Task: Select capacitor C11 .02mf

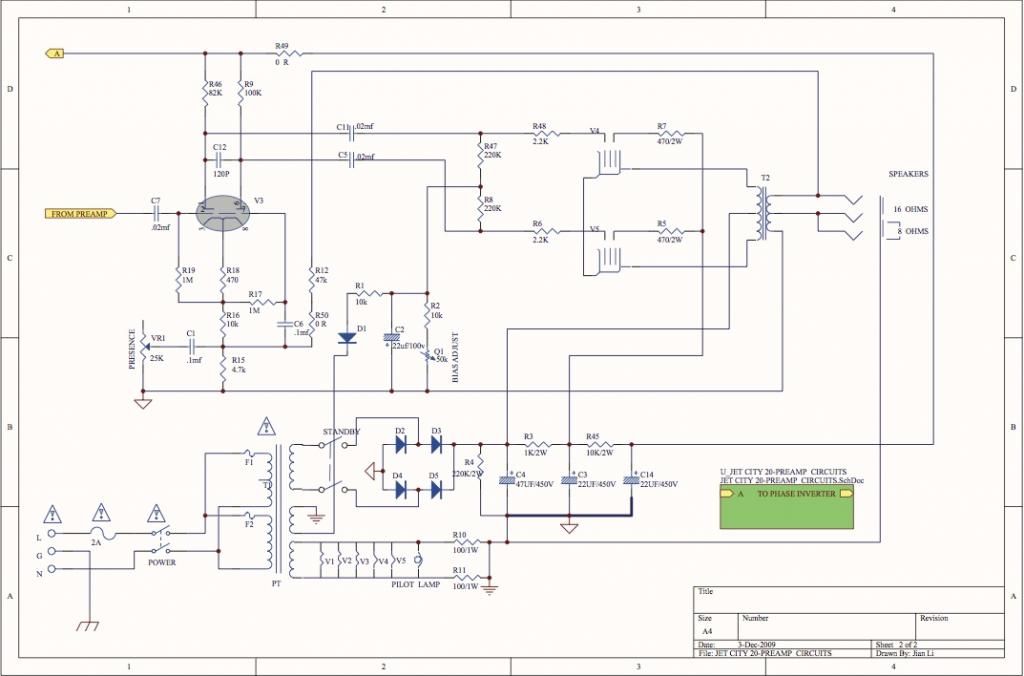Action: (x=352, y=133)
